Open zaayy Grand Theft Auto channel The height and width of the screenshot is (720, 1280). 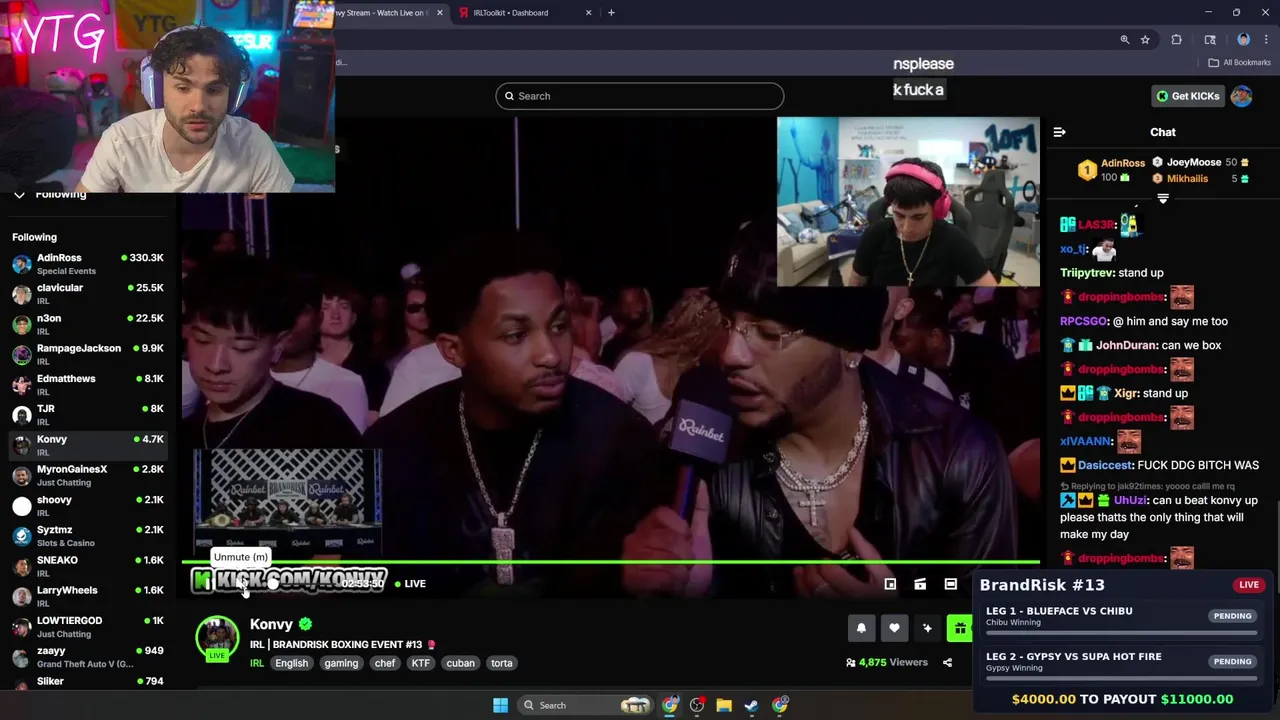88,657
